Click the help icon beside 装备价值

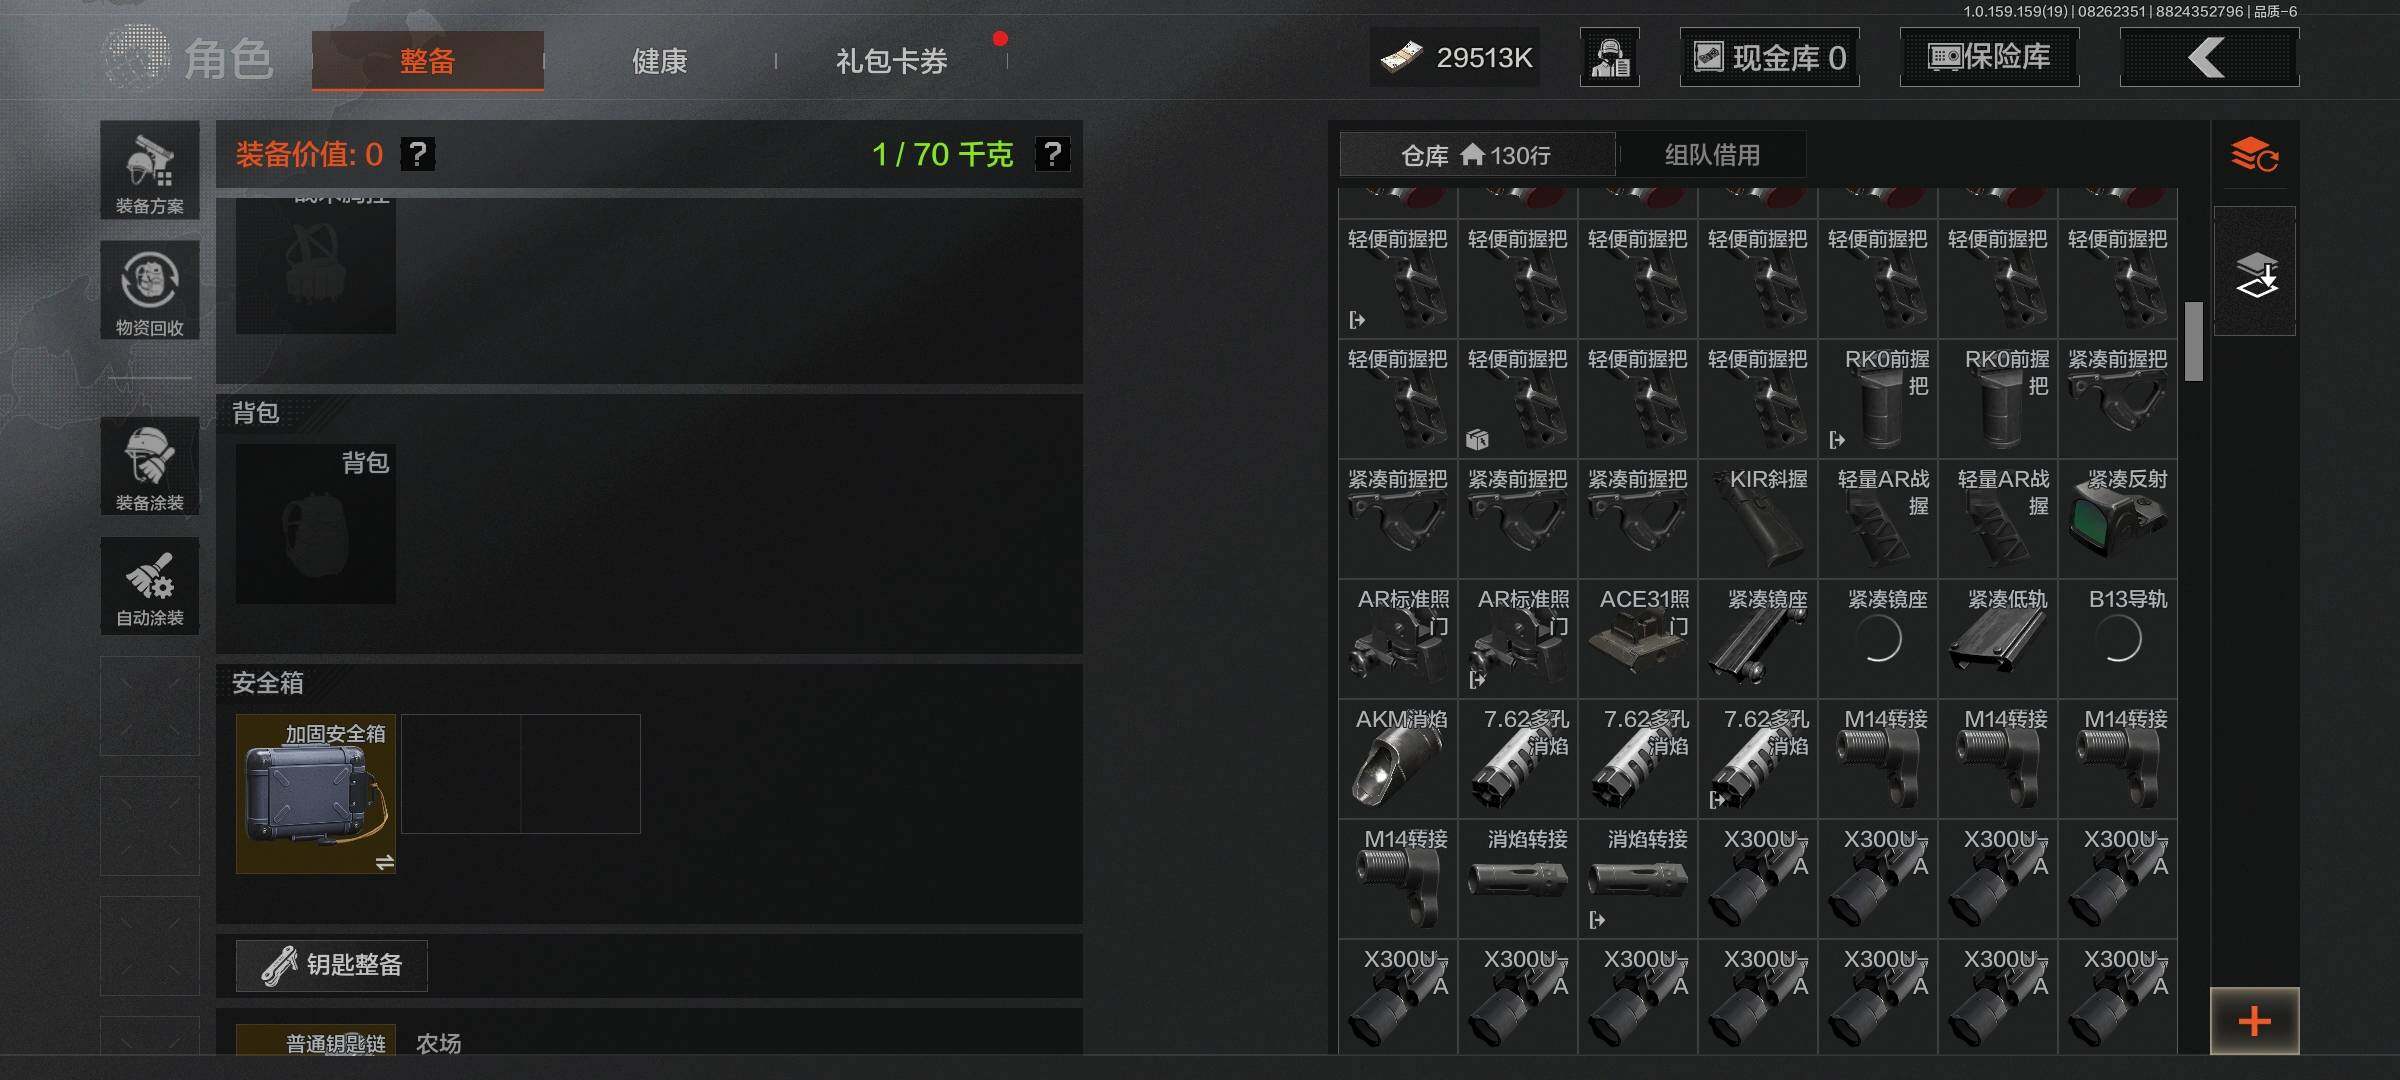tap(418, 154)
